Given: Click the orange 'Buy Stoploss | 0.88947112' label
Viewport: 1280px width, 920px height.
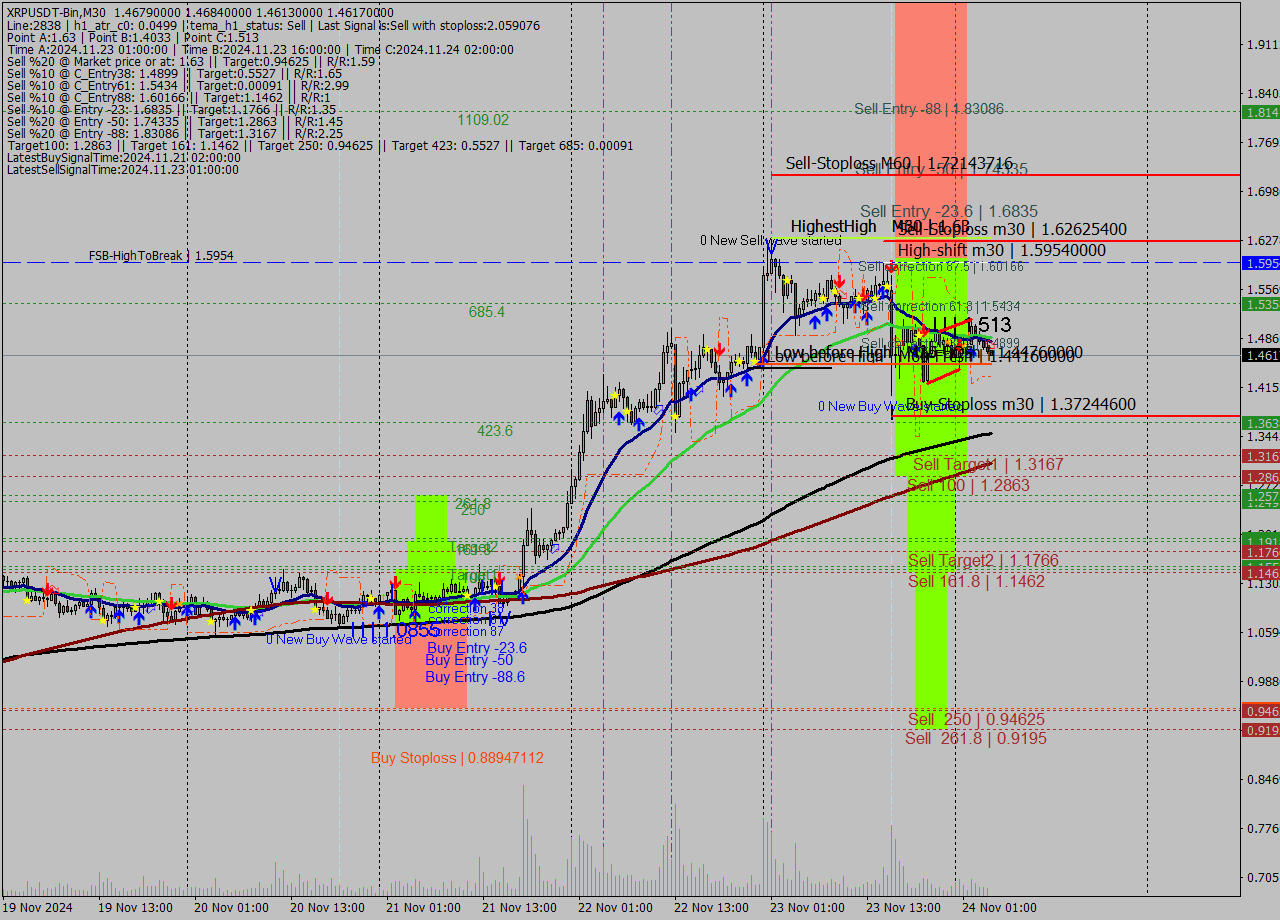Looking at the screenshot, I should click(x=457, y=758).
